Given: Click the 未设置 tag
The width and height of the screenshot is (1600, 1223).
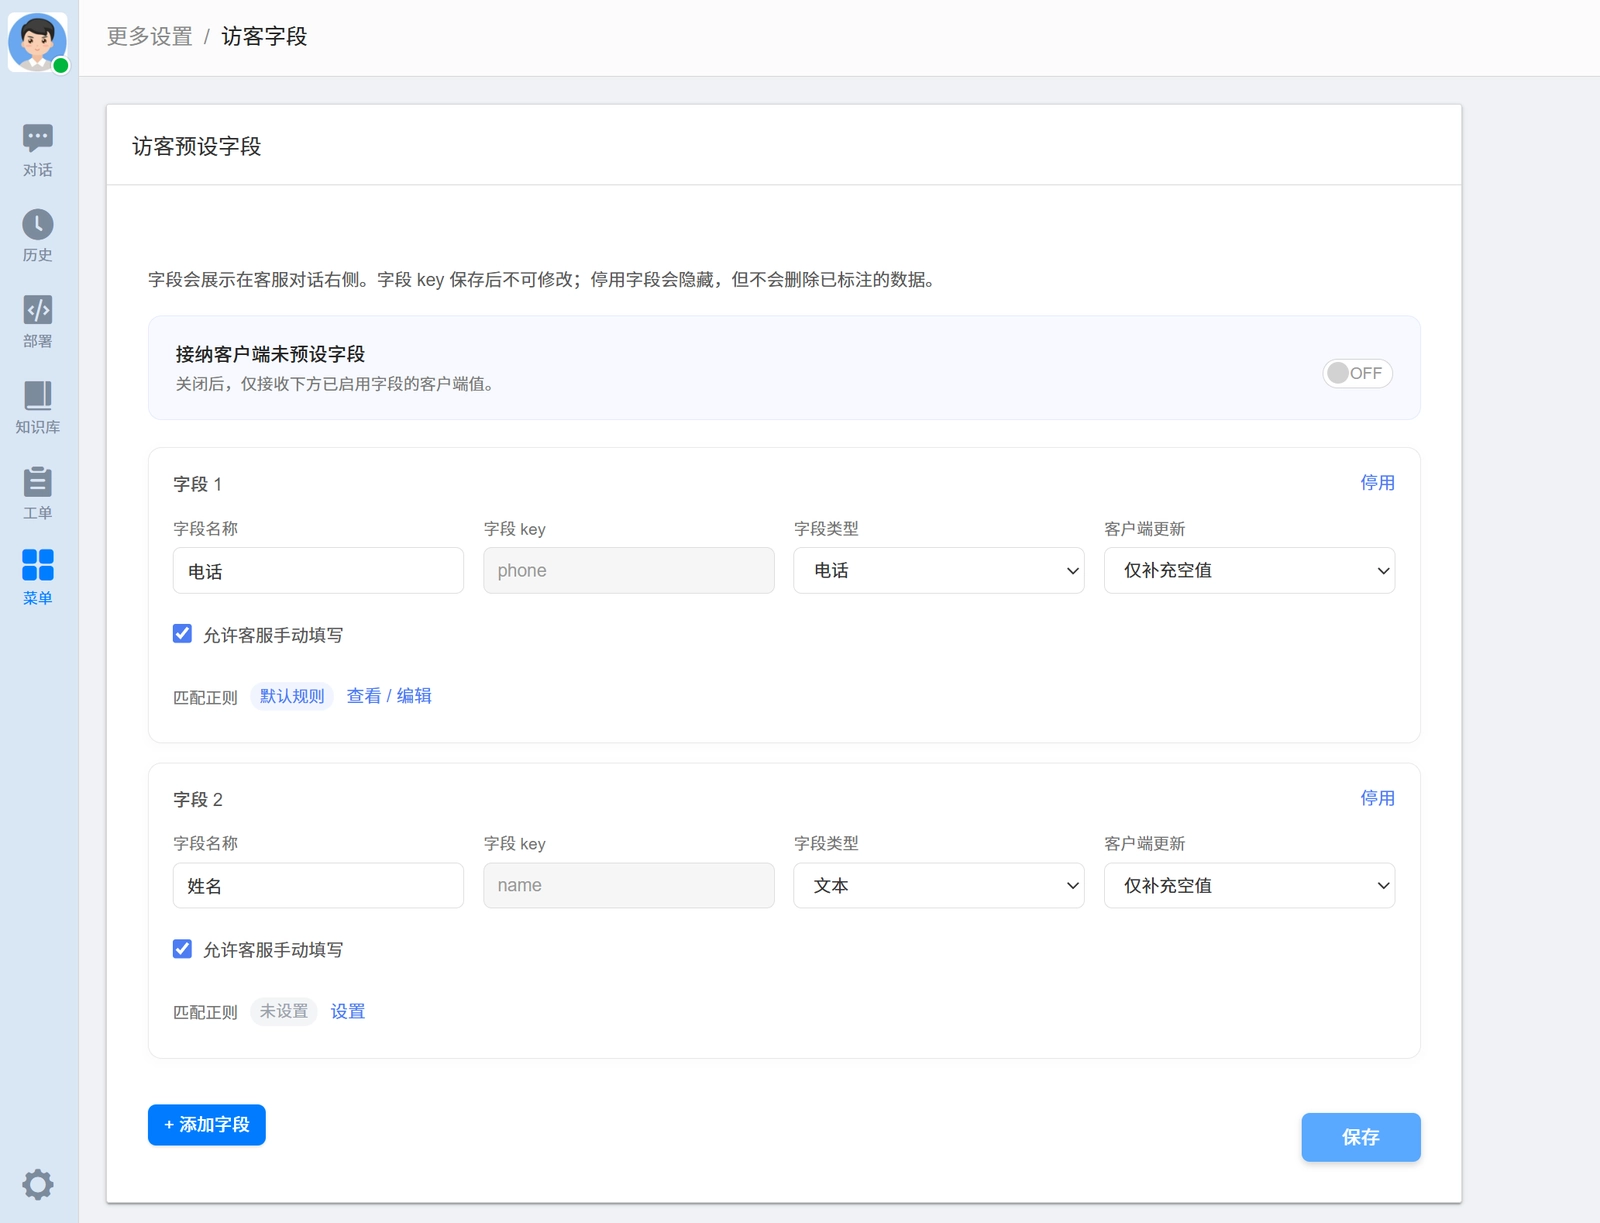Looking at the screenshot, I should (x=284, y=1011).
